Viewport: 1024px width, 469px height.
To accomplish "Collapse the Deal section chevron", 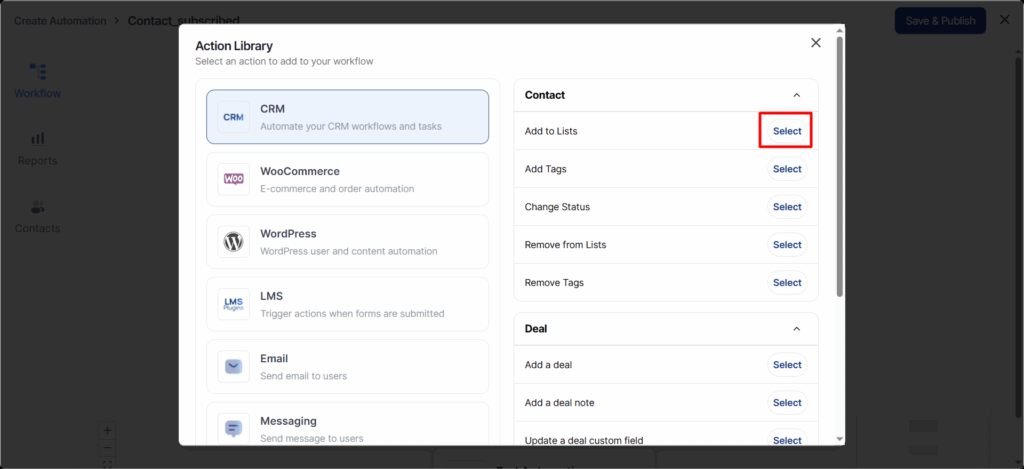I will (x=796, y=328).
